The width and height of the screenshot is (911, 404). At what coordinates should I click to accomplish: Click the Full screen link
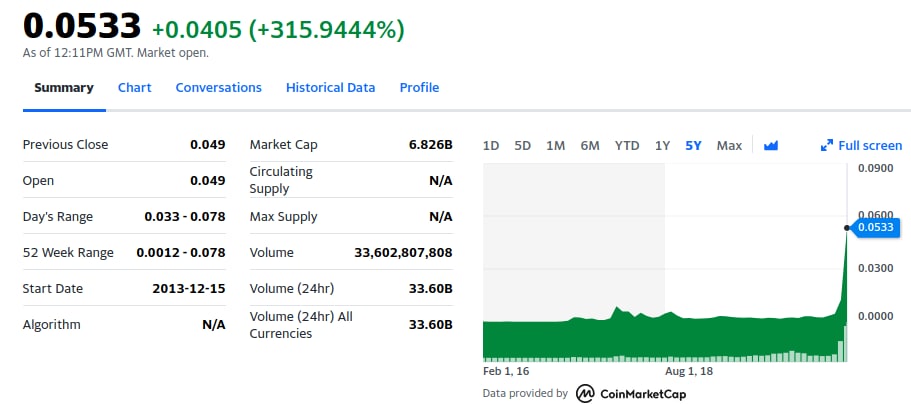pyautogui.click(x=870, y=145)
